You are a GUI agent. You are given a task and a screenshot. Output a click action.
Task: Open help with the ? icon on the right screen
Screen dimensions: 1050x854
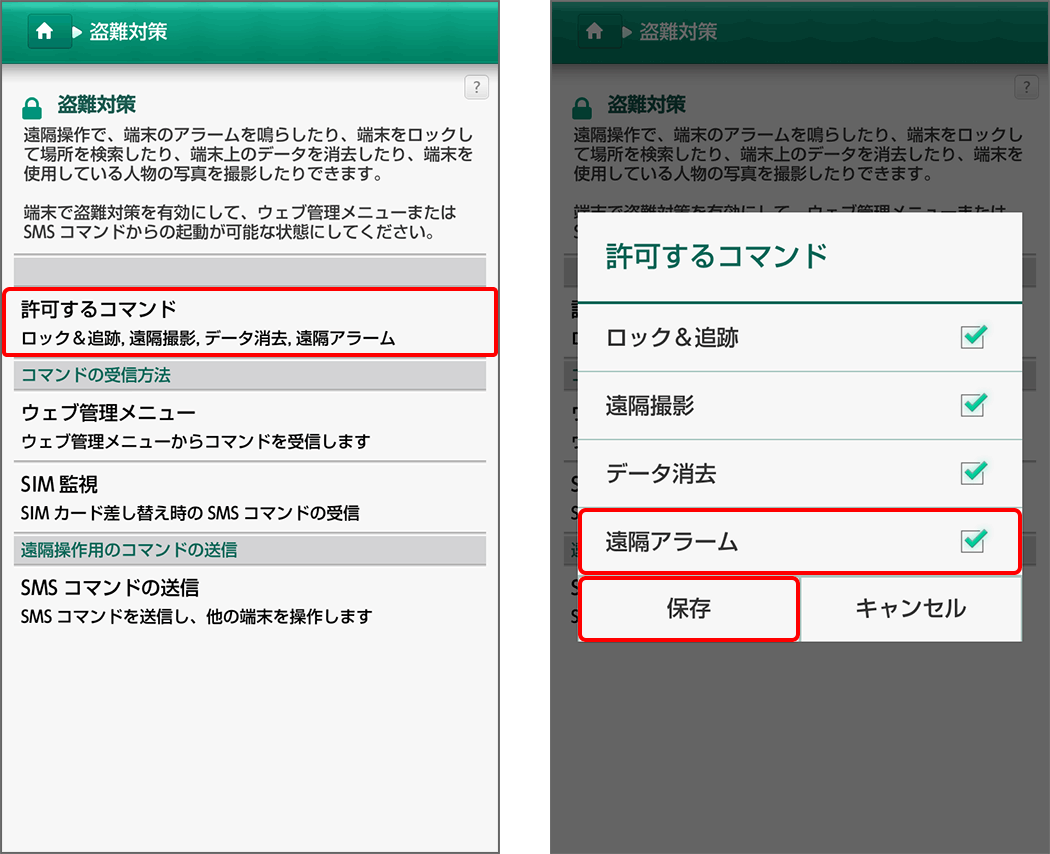1026,88
